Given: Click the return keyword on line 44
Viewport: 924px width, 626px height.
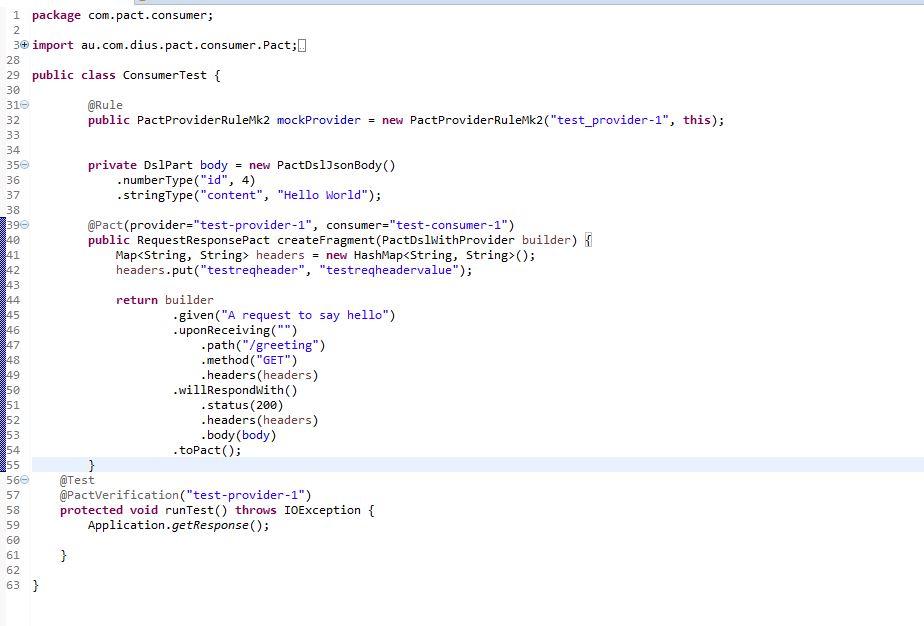Looking at the screenshot, I should (137, 300).
